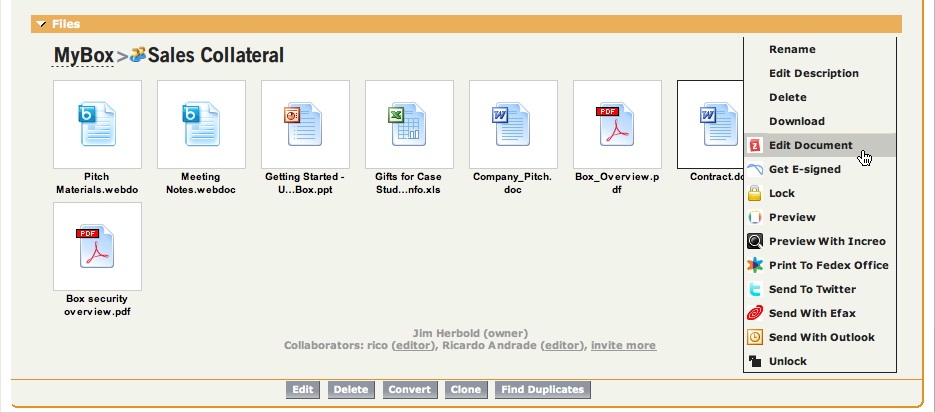935x412 pixels.
Task: Select the Contract.doc file thumbnail
Action: coord(712,125)
